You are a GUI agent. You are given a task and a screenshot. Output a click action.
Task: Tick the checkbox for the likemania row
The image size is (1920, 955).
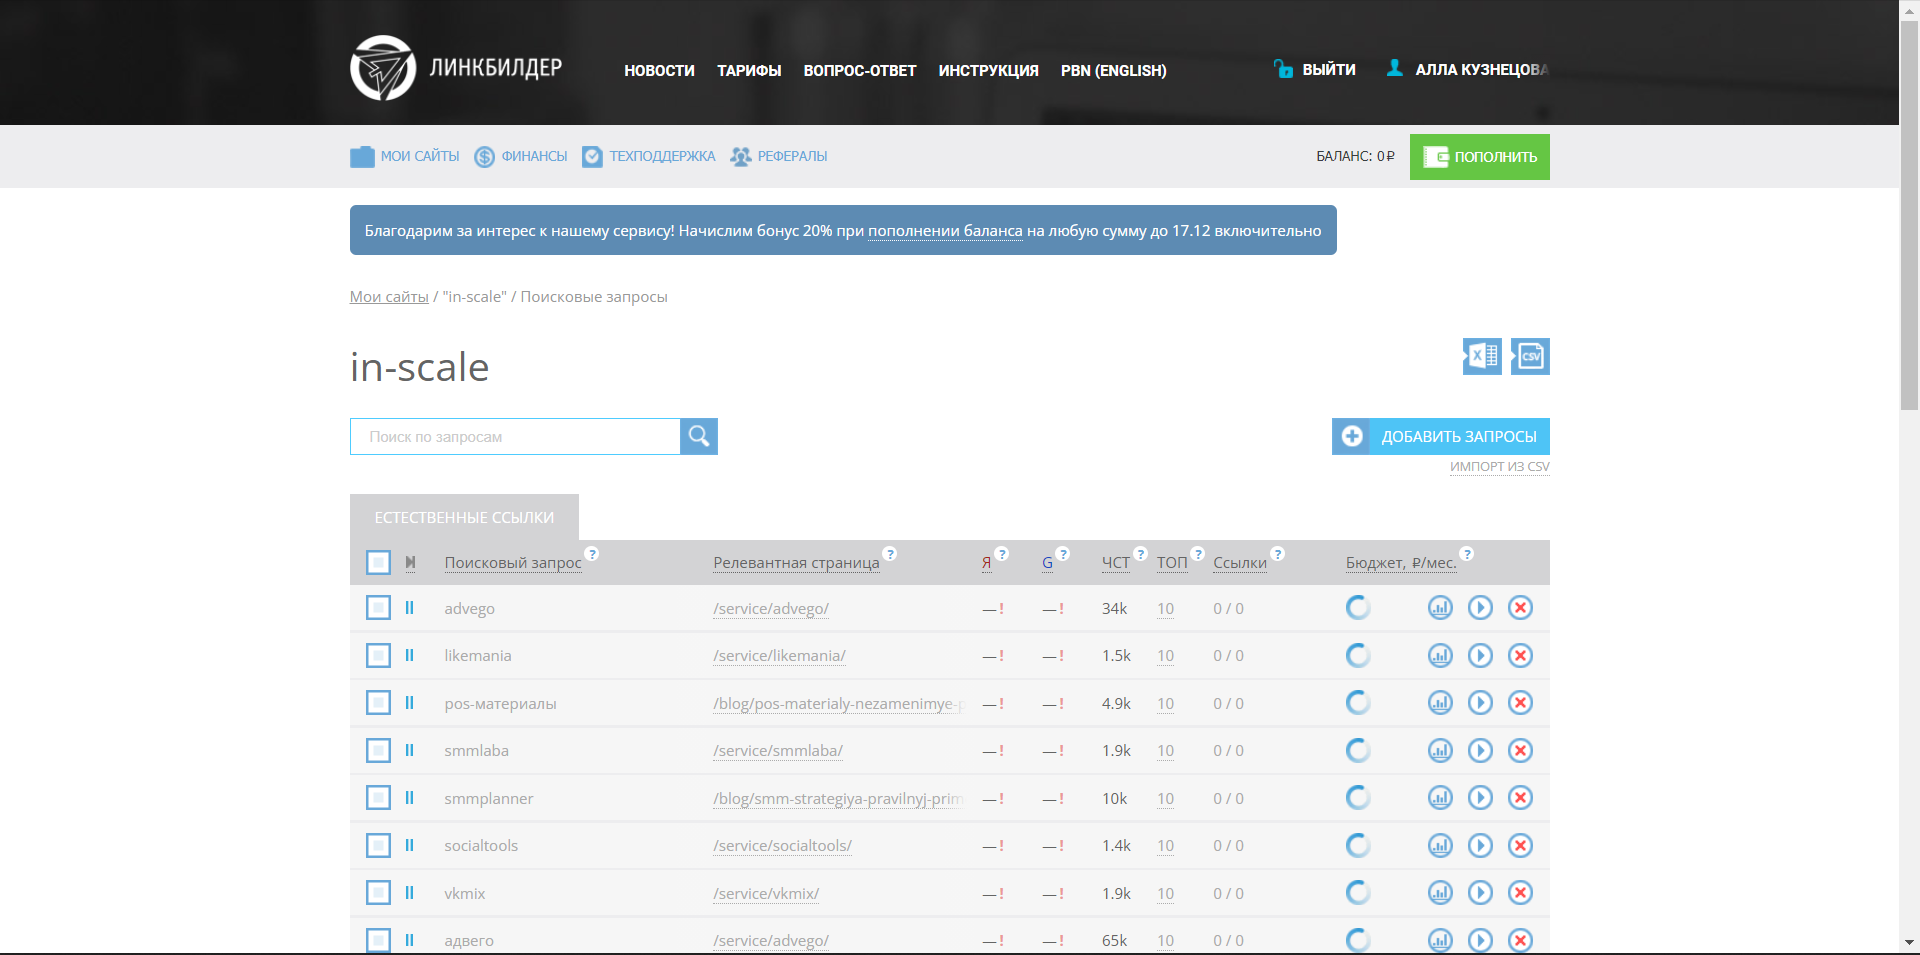click(378, 655)
